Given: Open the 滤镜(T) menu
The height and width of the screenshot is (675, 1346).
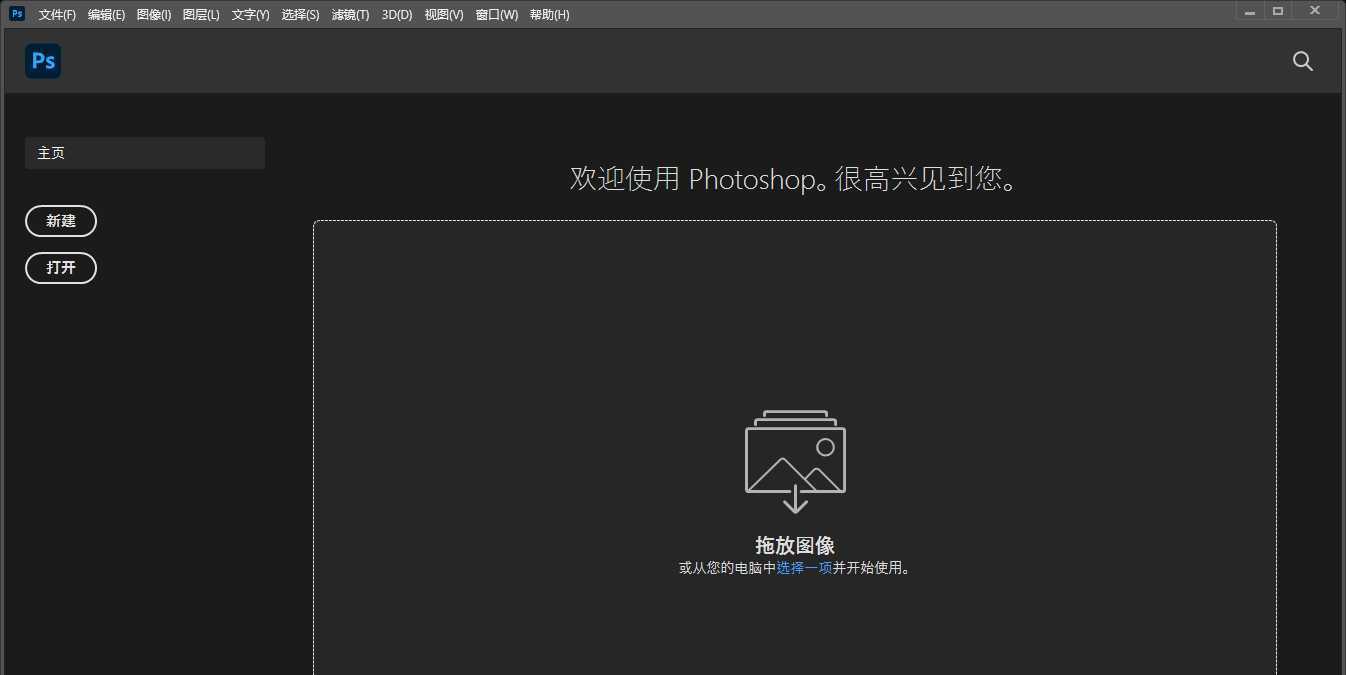Looking at the screenshot, I should pyautogui.click(x=349, y=14).
